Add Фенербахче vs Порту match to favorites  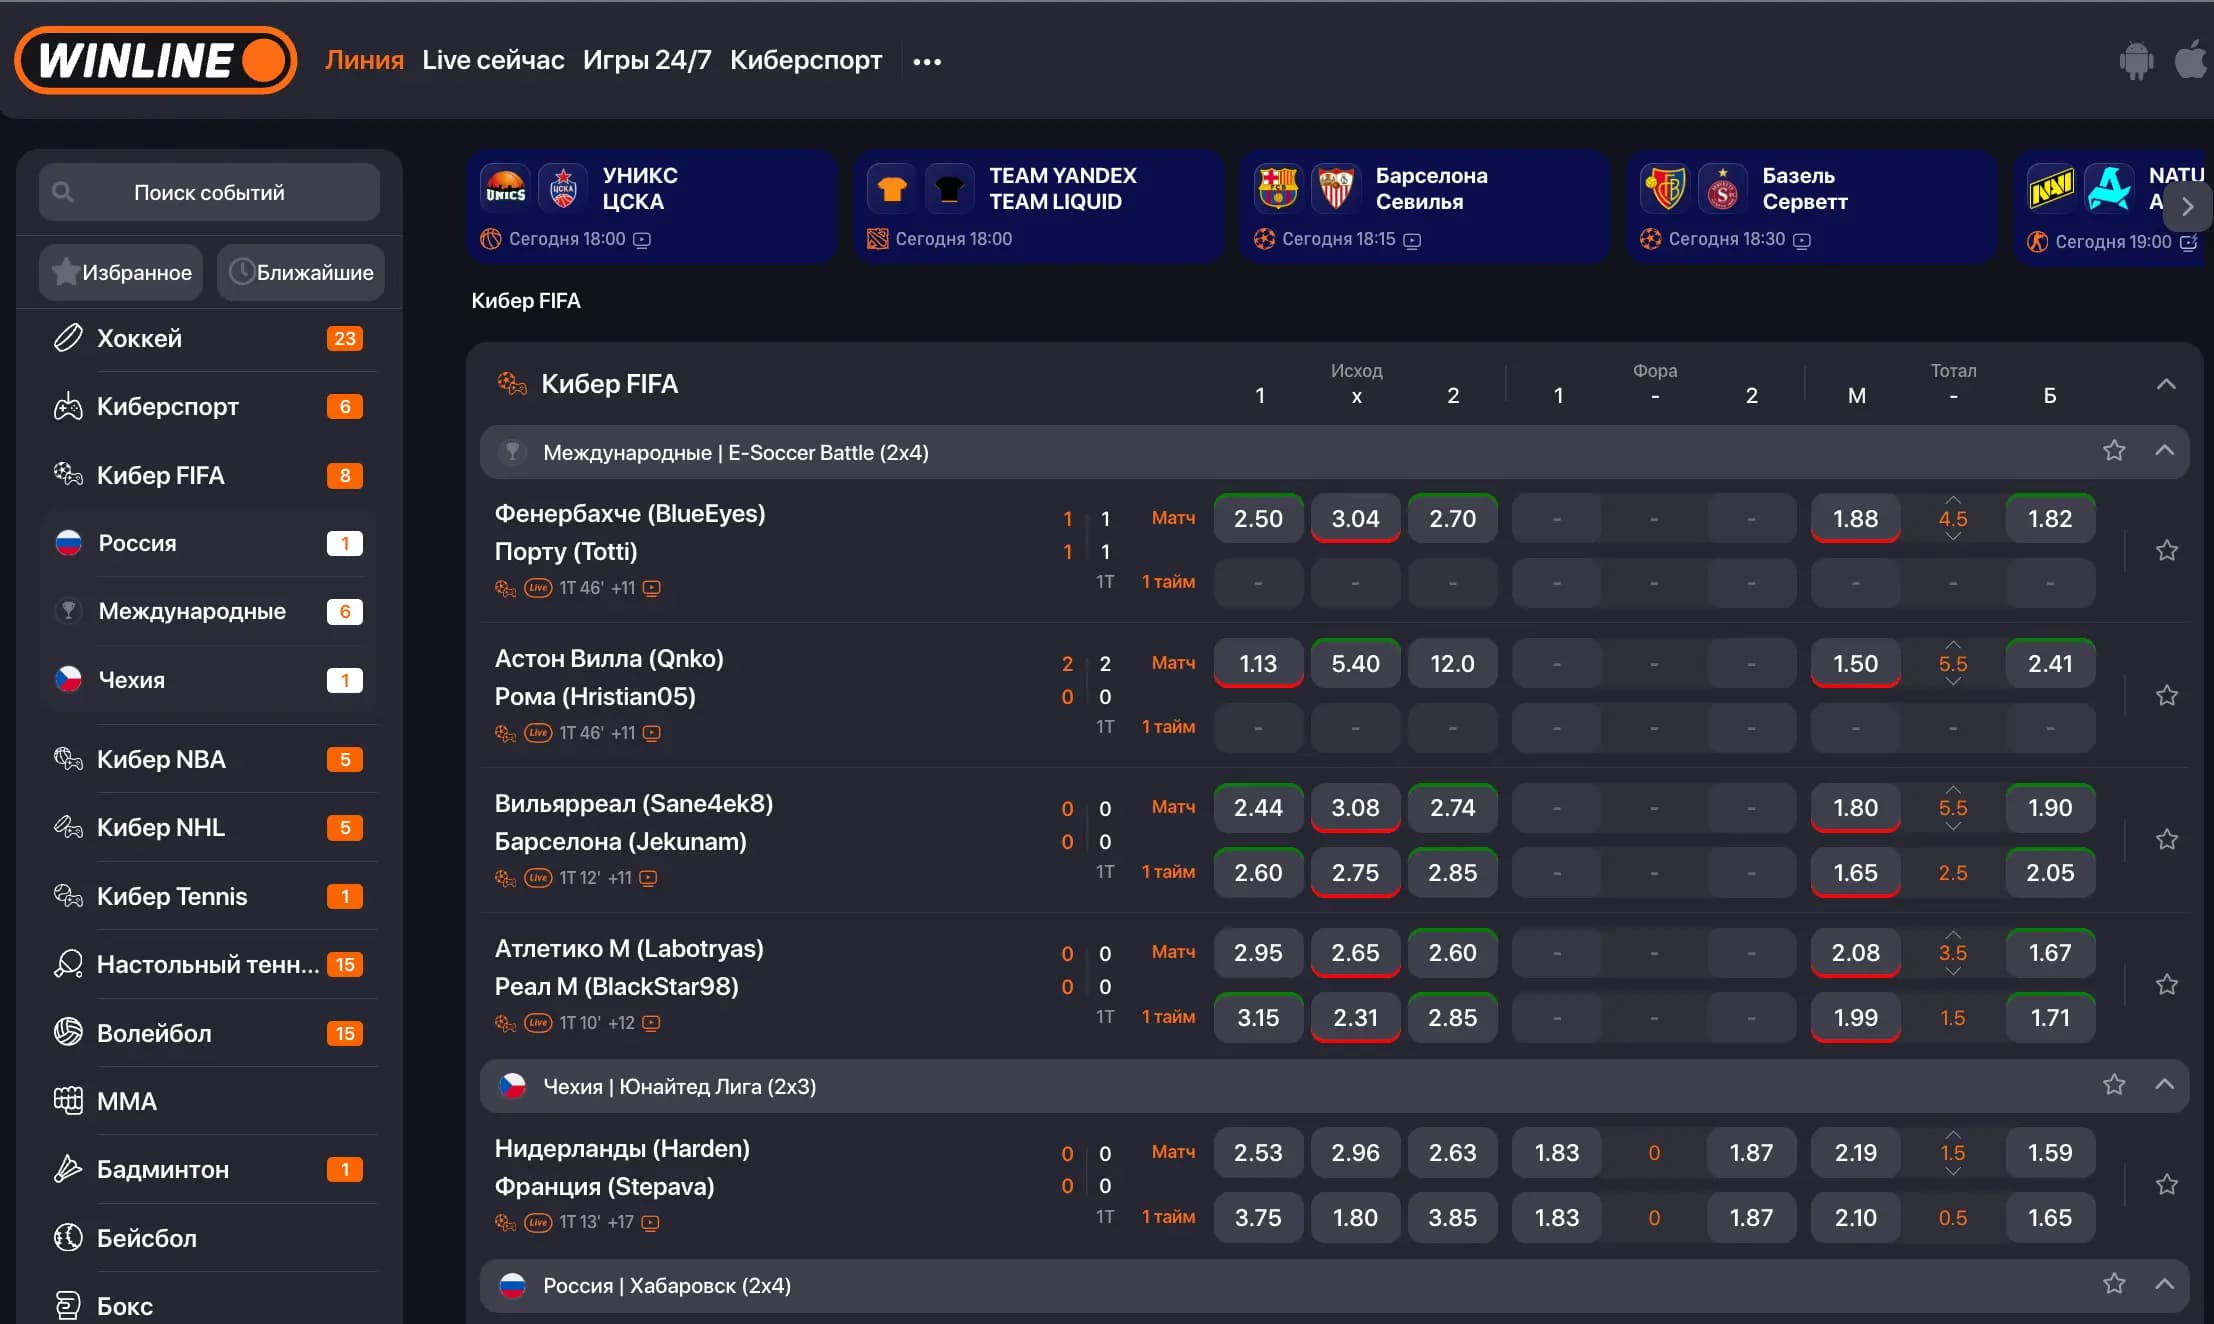[x=2167, y=550]
